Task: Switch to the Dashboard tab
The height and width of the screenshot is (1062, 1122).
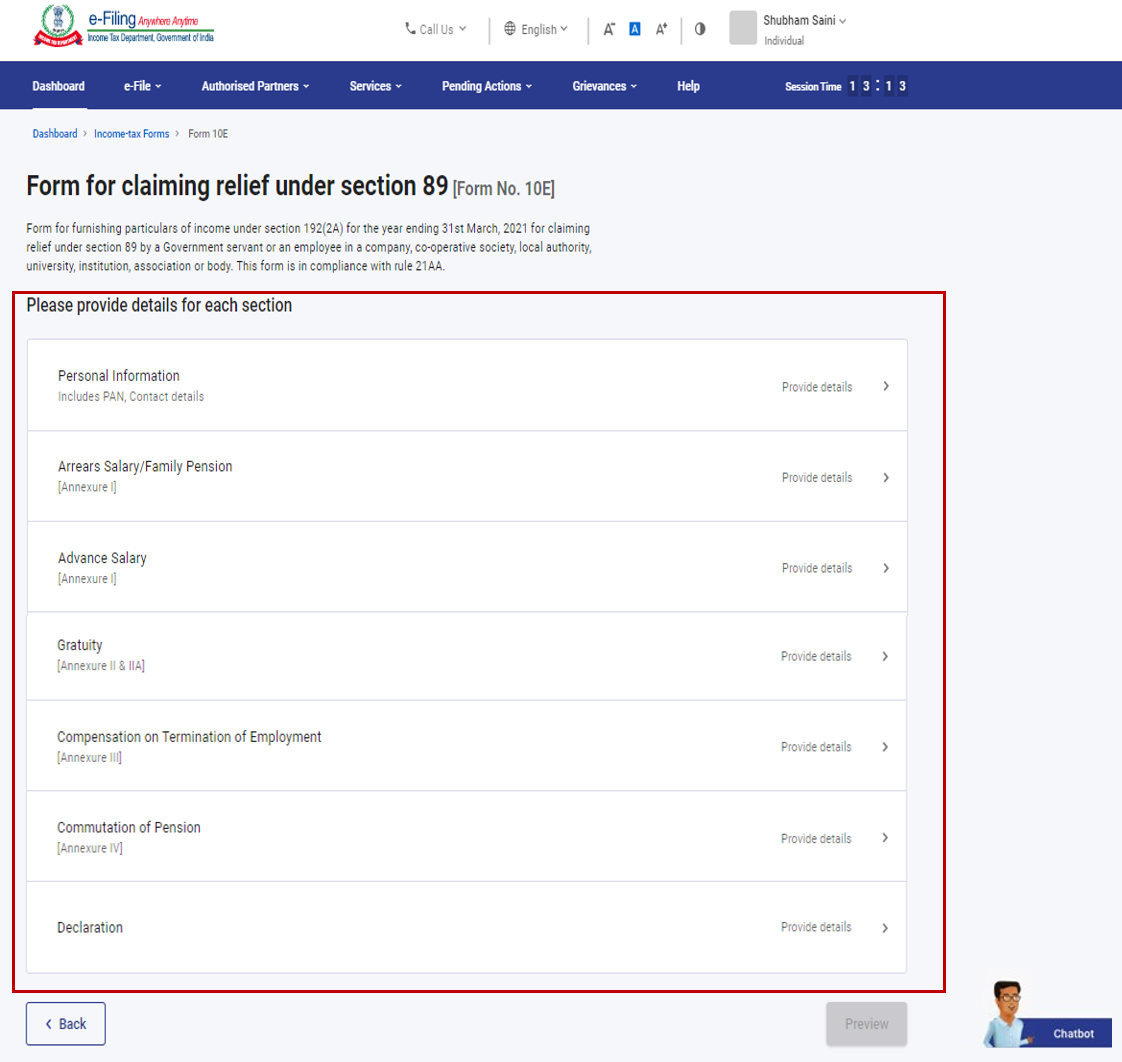Action: tap(58, 86)
